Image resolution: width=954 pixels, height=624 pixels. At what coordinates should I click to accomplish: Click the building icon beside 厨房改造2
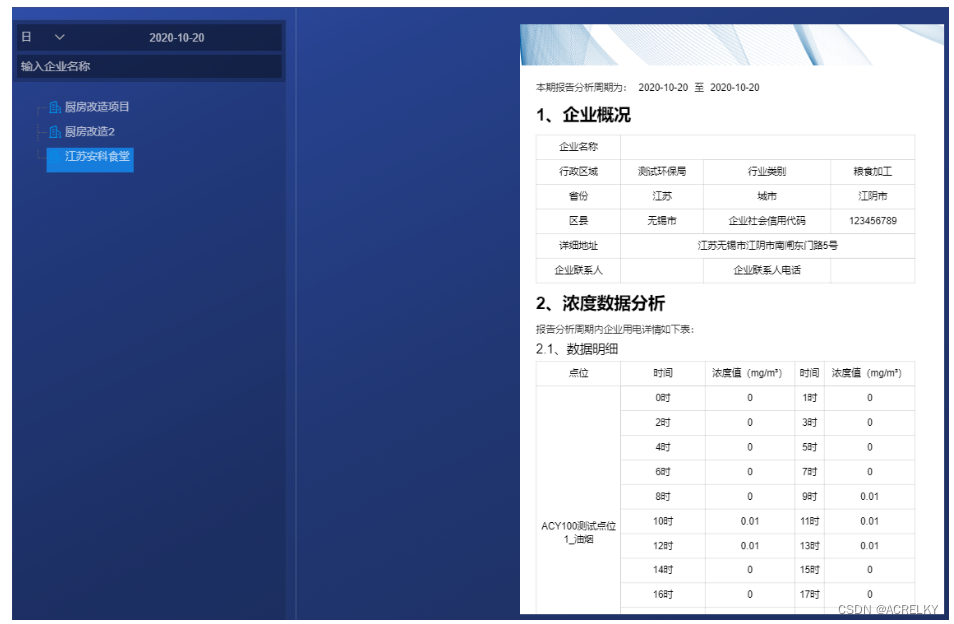55,132
